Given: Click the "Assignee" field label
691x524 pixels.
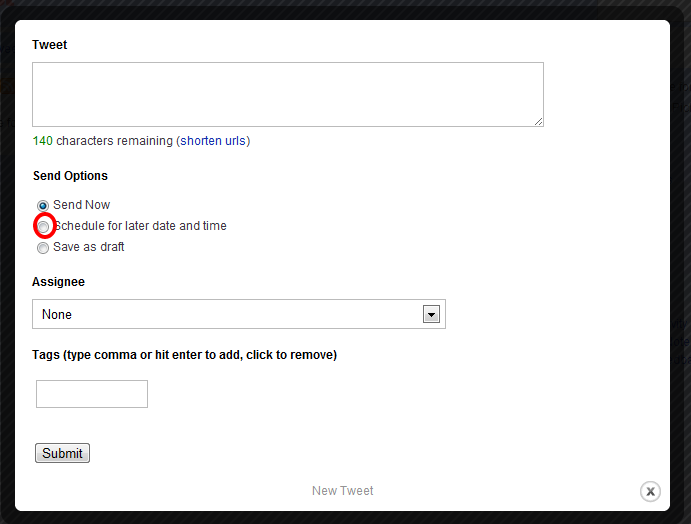Looking at the screenshot, I should pos(58,282).
